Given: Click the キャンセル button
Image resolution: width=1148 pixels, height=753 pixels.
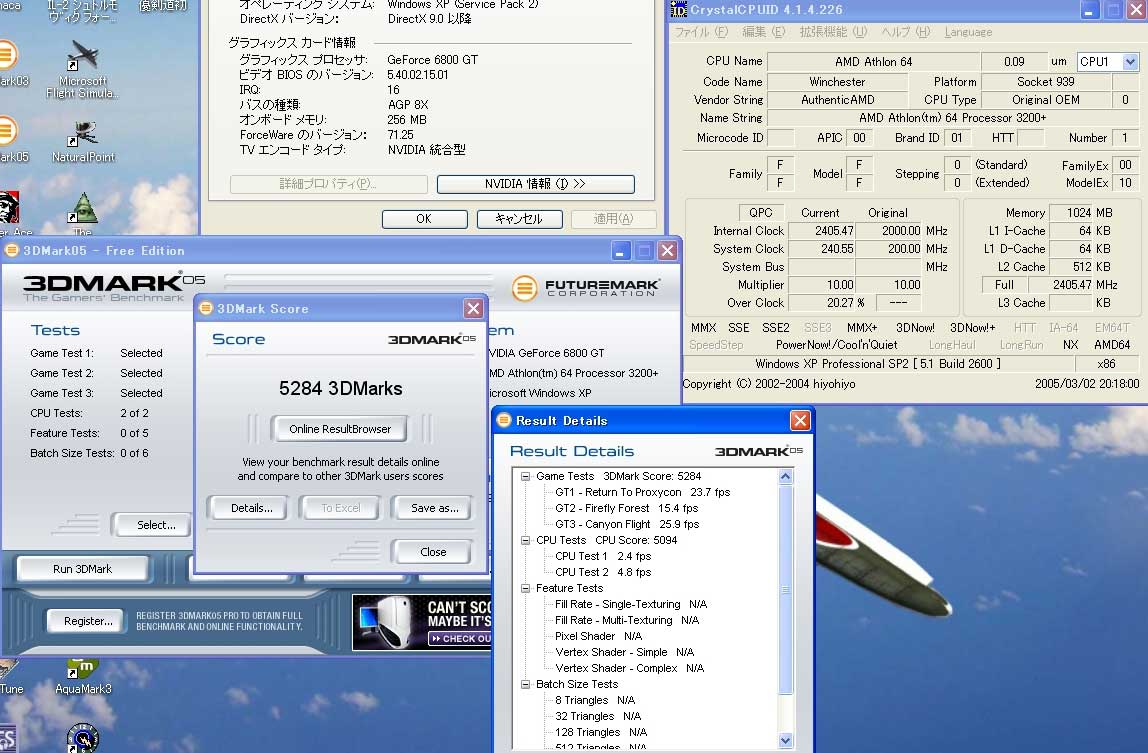Looking at the screenshot, I should pyautogui.click(x=519, y=219).
